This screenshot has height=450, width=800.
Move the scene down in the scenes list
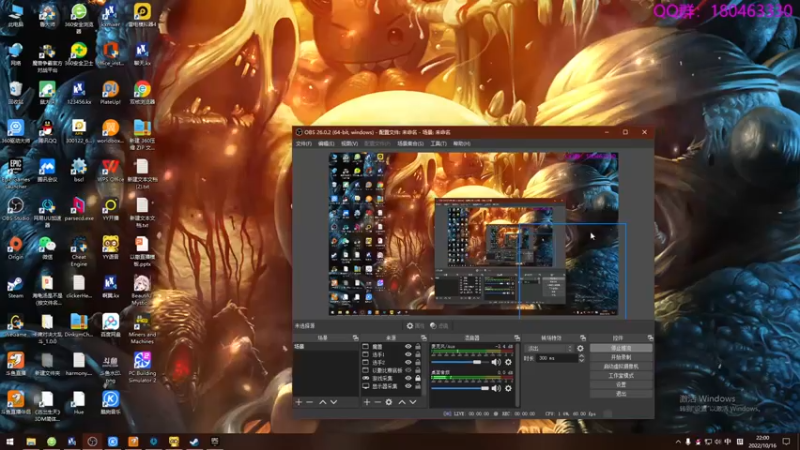(334, 403)
